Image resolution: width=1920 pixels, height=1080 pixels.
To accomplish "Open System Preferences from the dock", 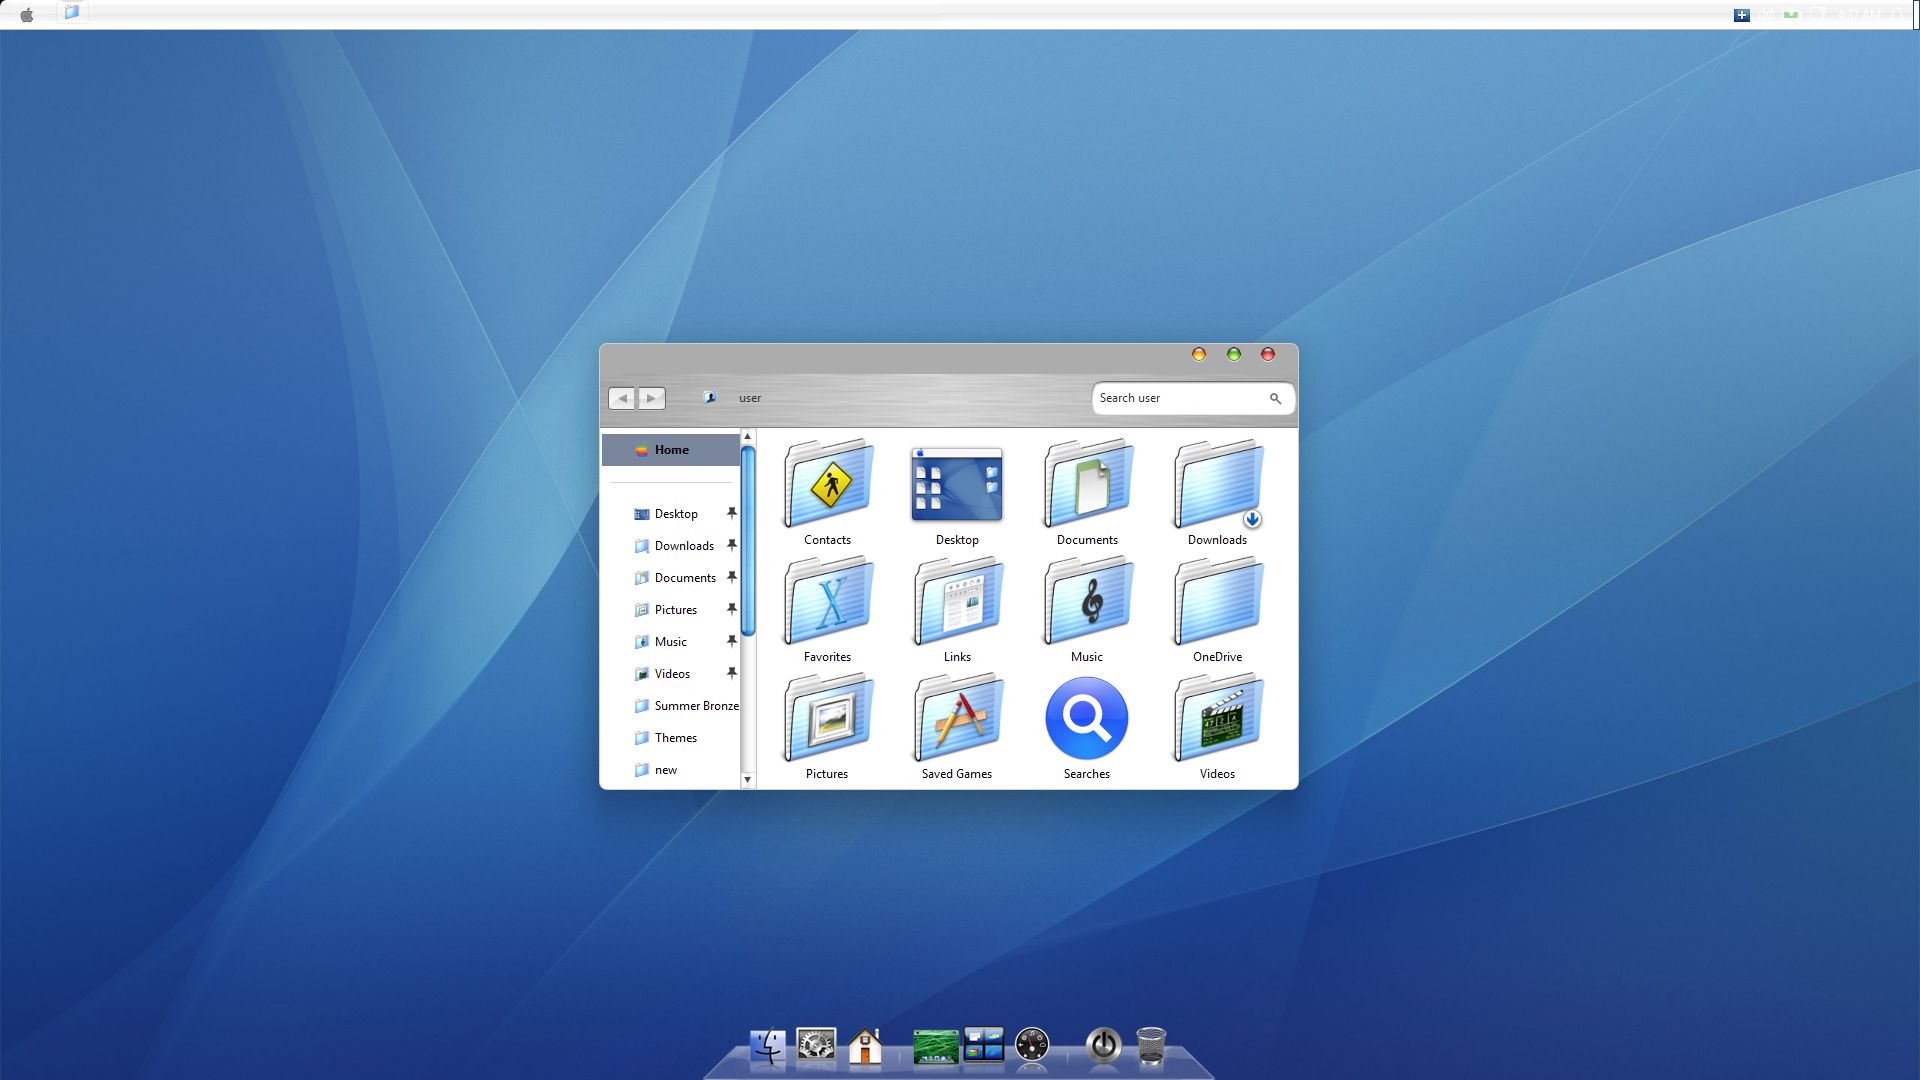I will point(815,1046).
